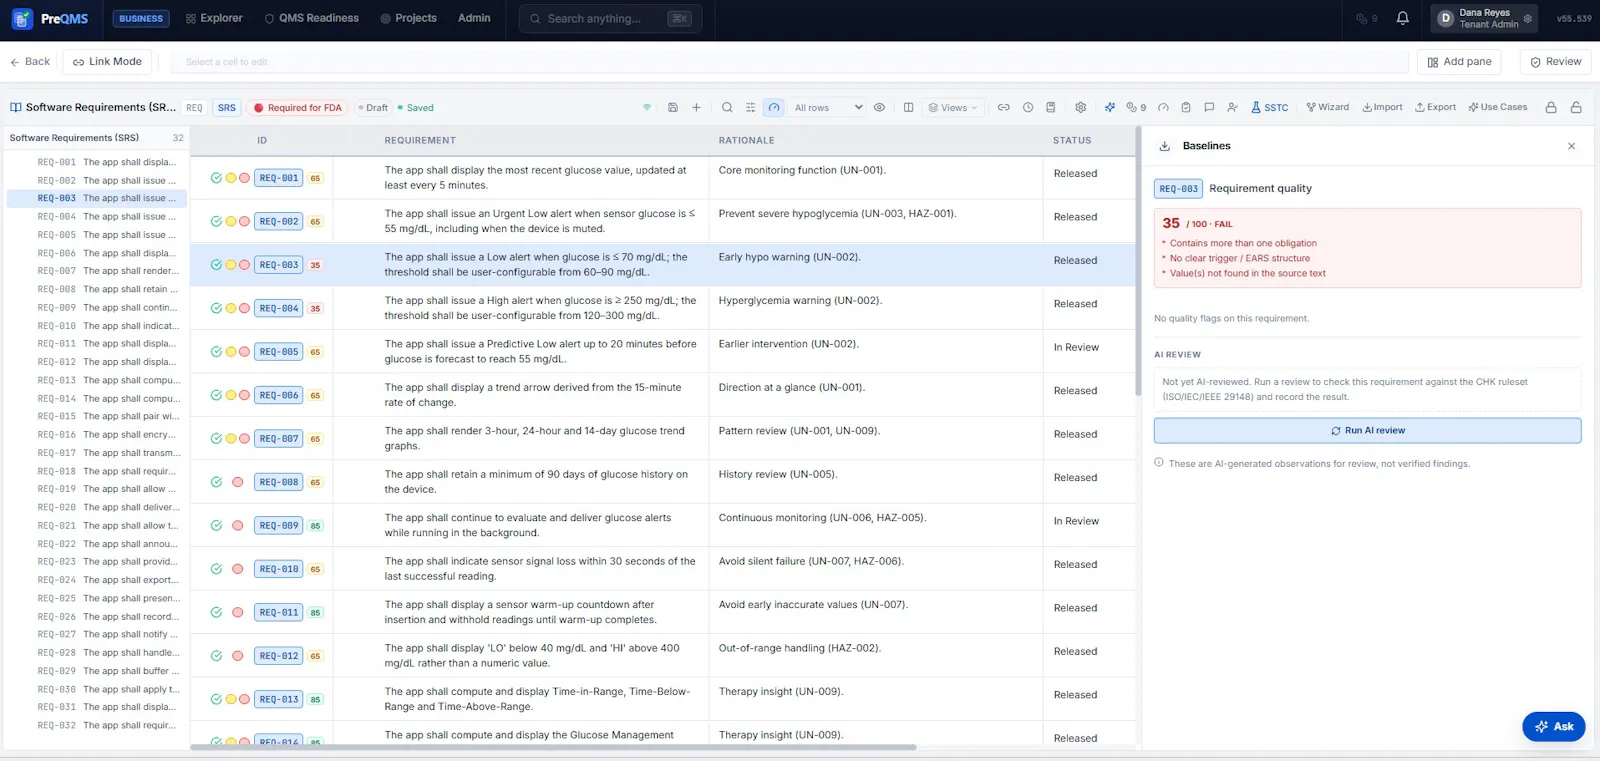Click the Back button
The image size is (1600, 761).
tap(30, 61)
